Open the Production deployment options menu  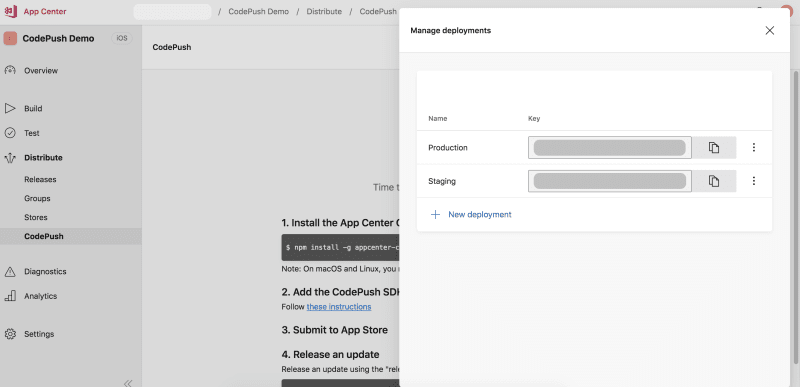pyautogui.click(x=754, y=148)
